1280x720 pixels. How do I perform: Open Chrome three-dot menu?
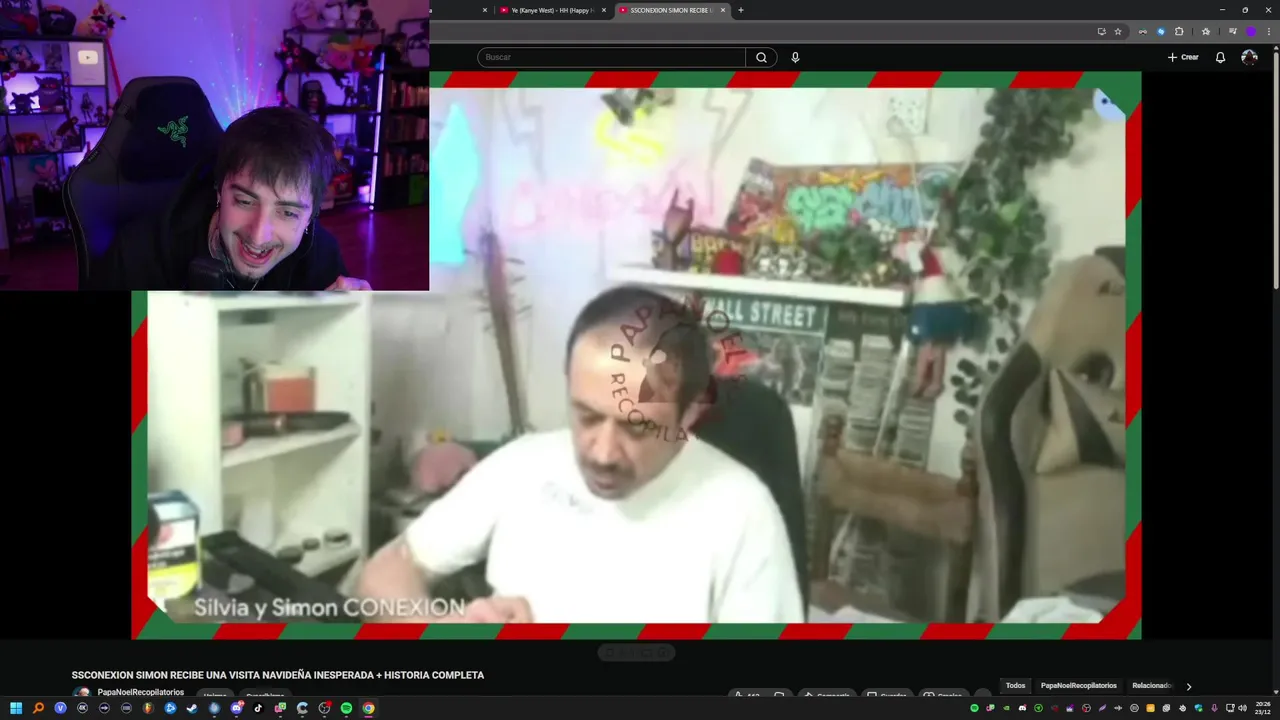pos(1269,31)
